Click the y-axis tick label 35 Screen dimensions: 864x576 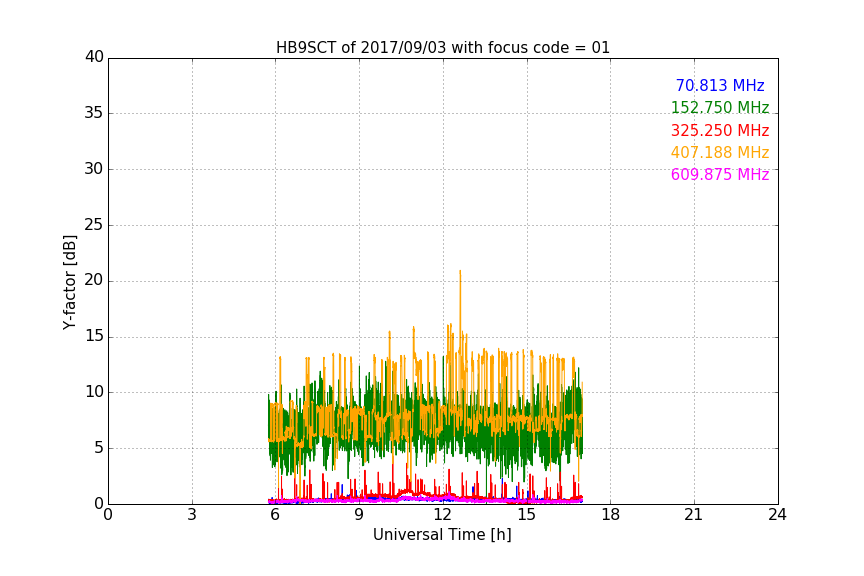[94, 113]
